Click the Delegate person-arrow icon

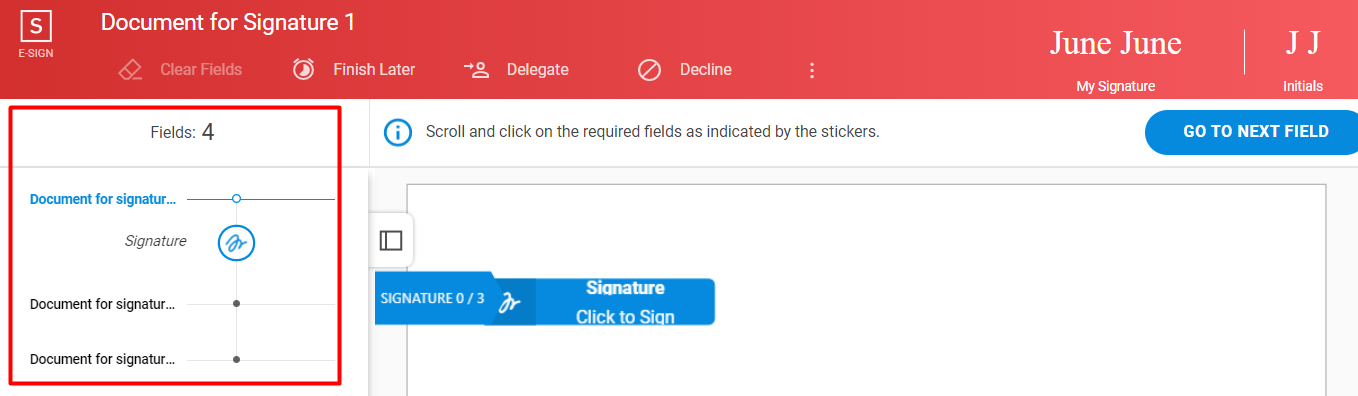[476, 69]
